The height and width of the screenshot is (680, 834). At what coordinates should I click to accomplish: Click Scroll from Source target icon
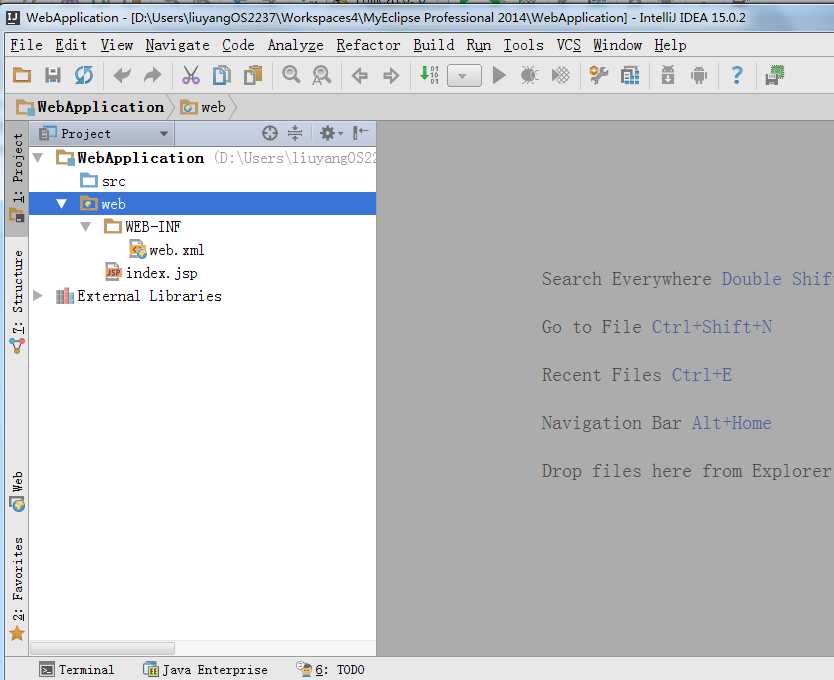pyautogui.click(x=270, y=133)
